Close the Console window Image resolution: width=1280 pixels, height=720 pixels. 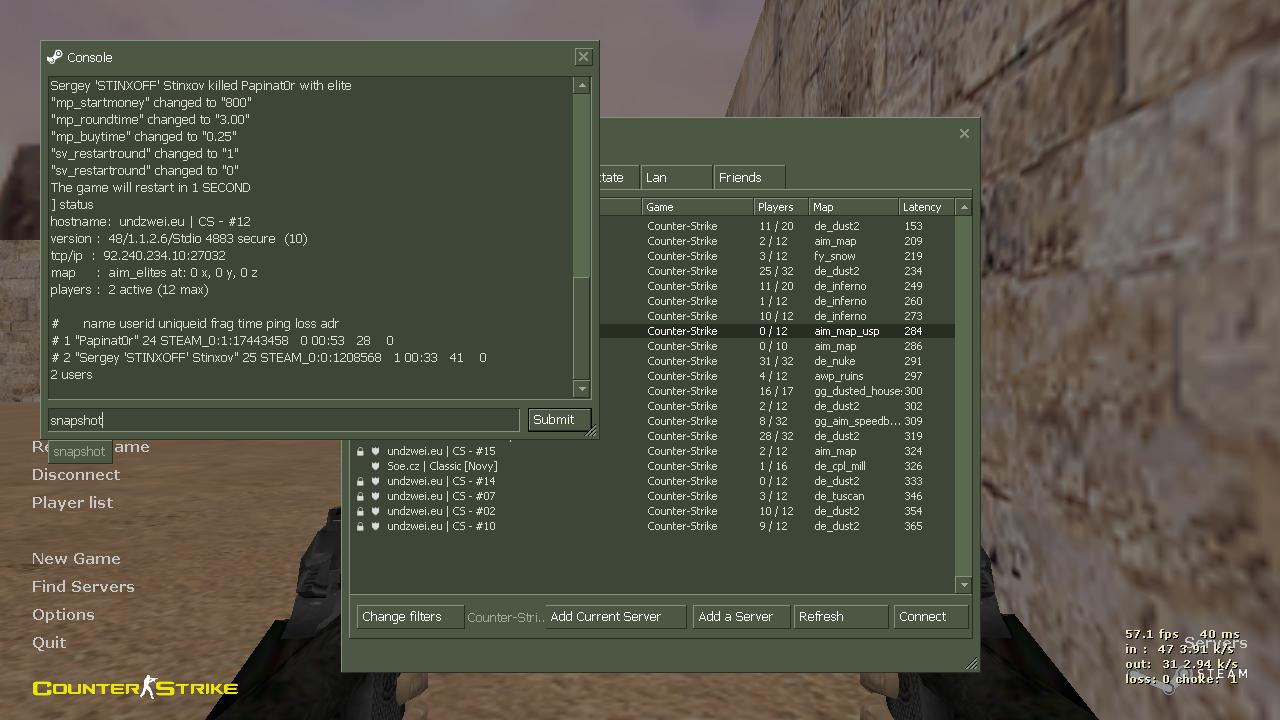coord(583,57)
